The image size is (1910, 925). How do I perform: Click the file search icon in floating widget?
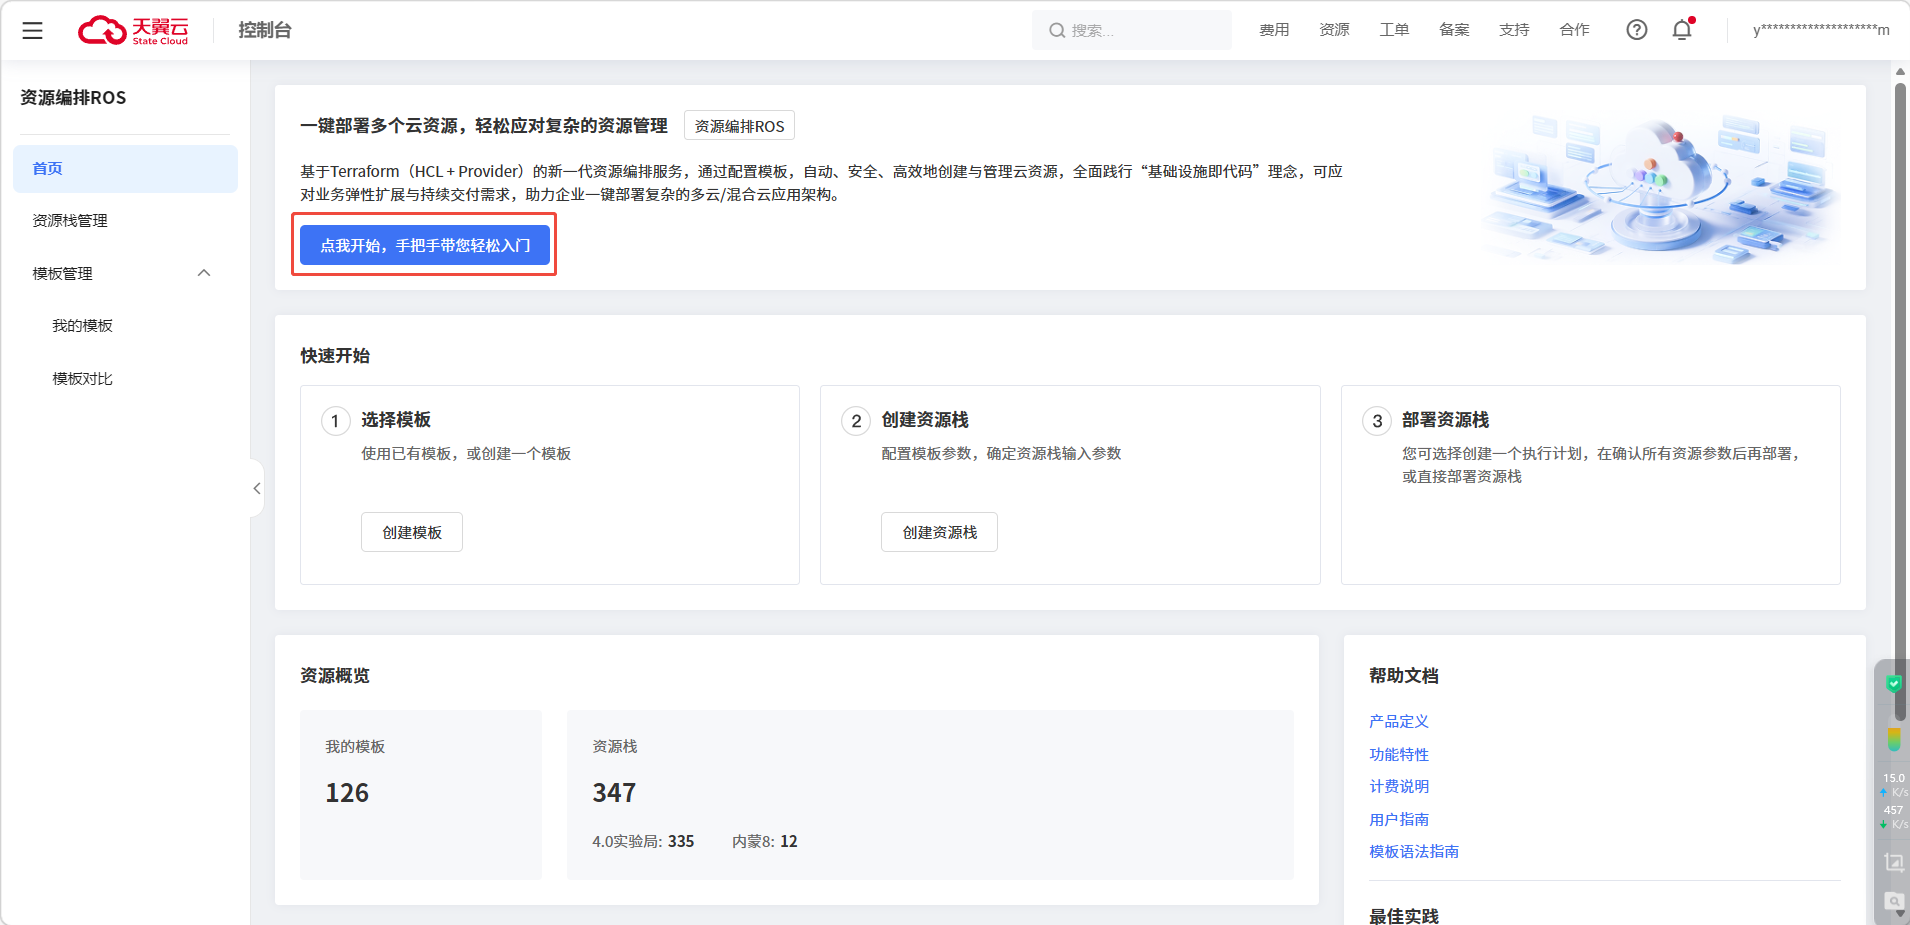[x=1893, y=901]
